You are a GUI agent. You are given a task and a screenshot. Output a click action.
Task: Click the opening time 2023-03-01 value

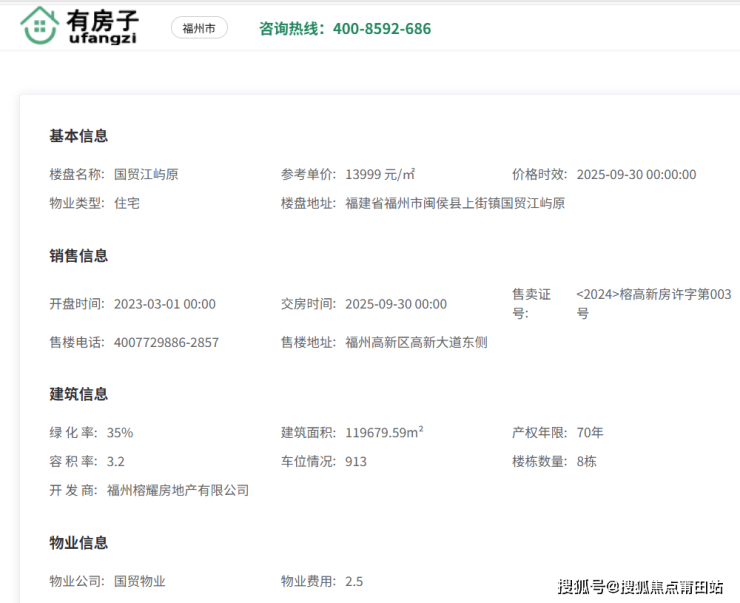tap(164, 304)
